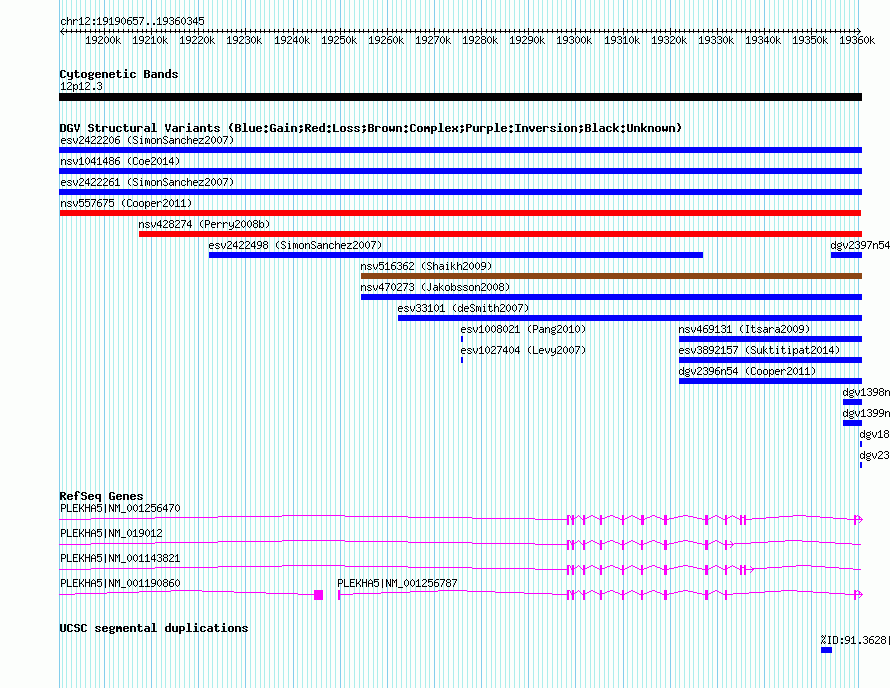This screenshot has height=688, width=890.
Task: Click the small esv1027404 (Levy2007) marker
Action: tap(462, 360)
